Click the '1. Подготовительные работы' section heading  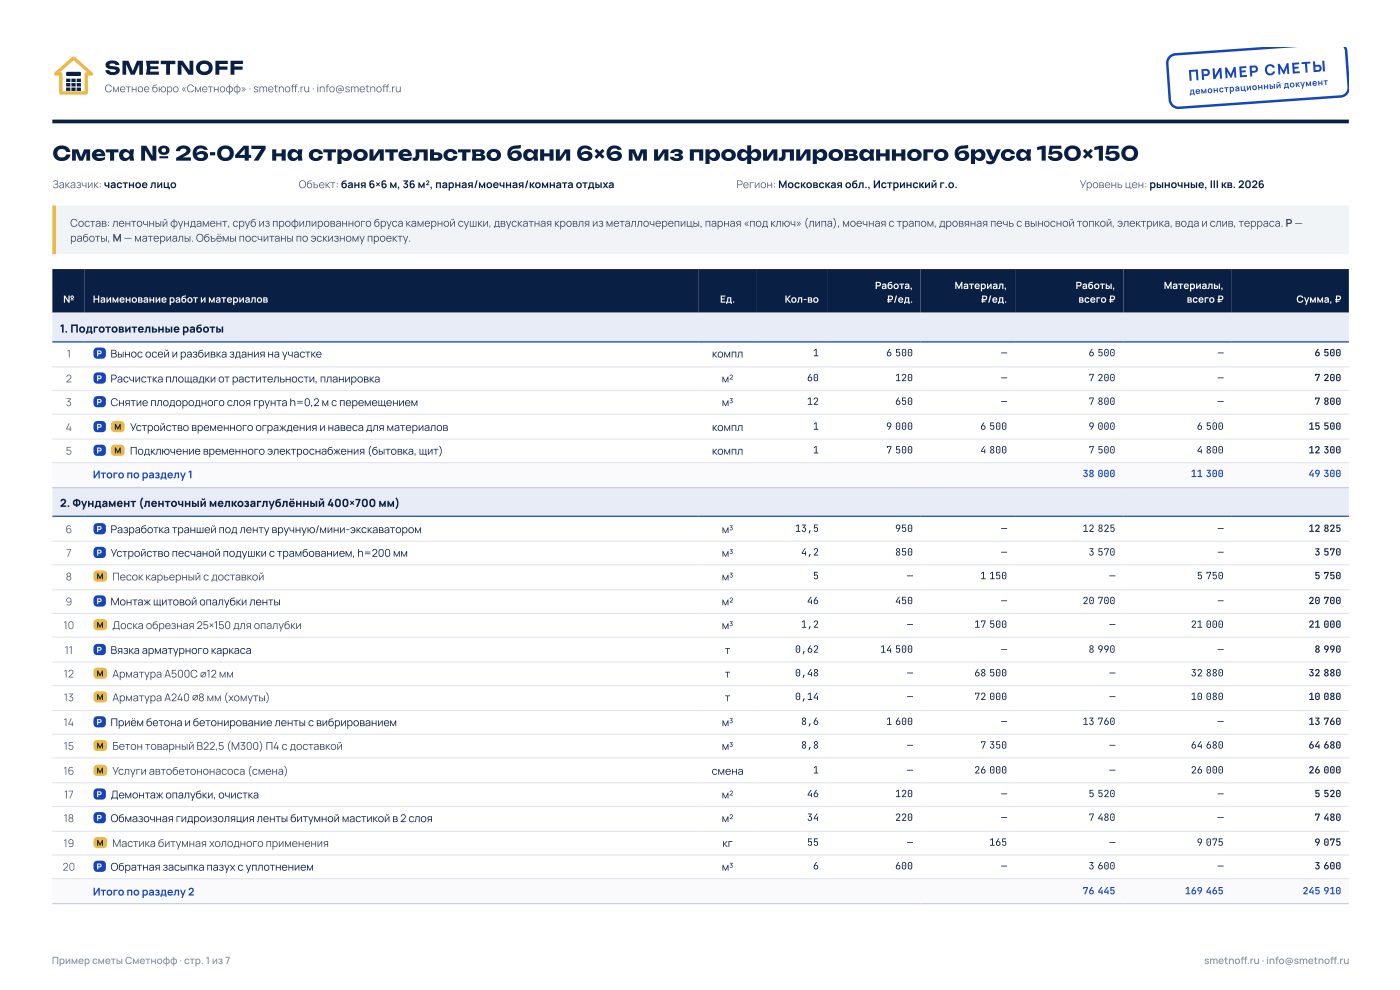(x=142, y=329)
